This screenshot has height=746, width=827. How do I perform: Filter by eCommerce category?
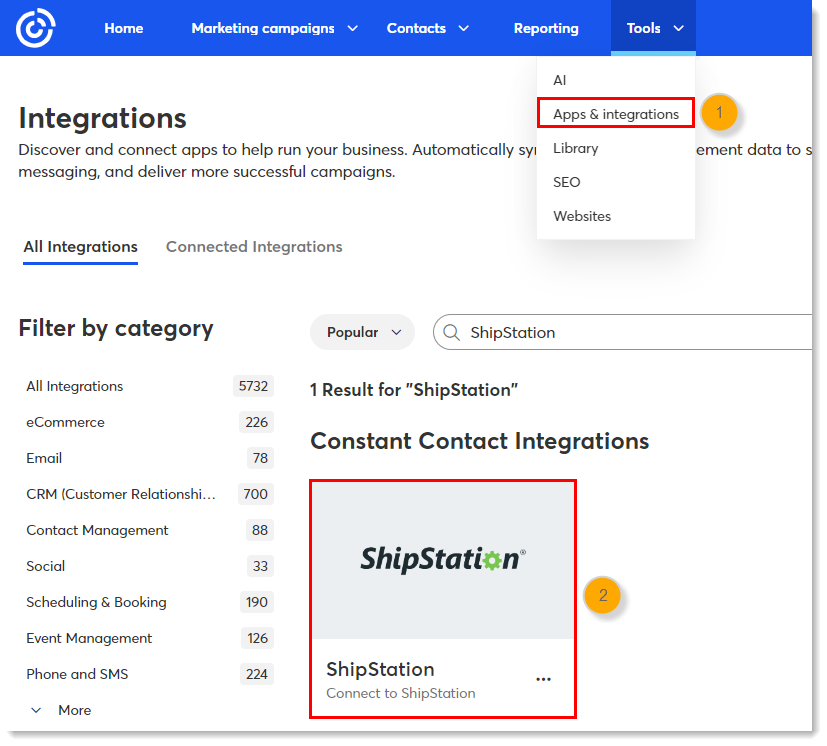click(65, 422)
